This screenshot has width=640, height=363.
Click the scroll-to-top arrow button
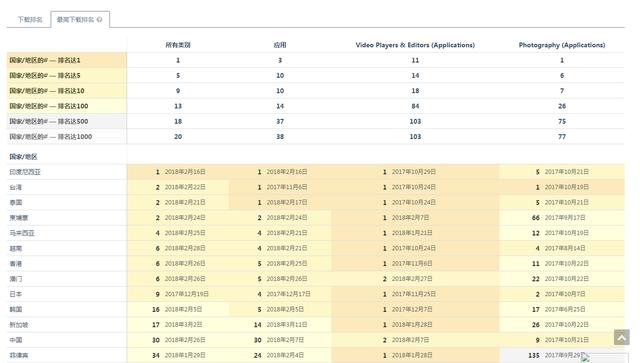pyautogui.click(x=622, y=338)
